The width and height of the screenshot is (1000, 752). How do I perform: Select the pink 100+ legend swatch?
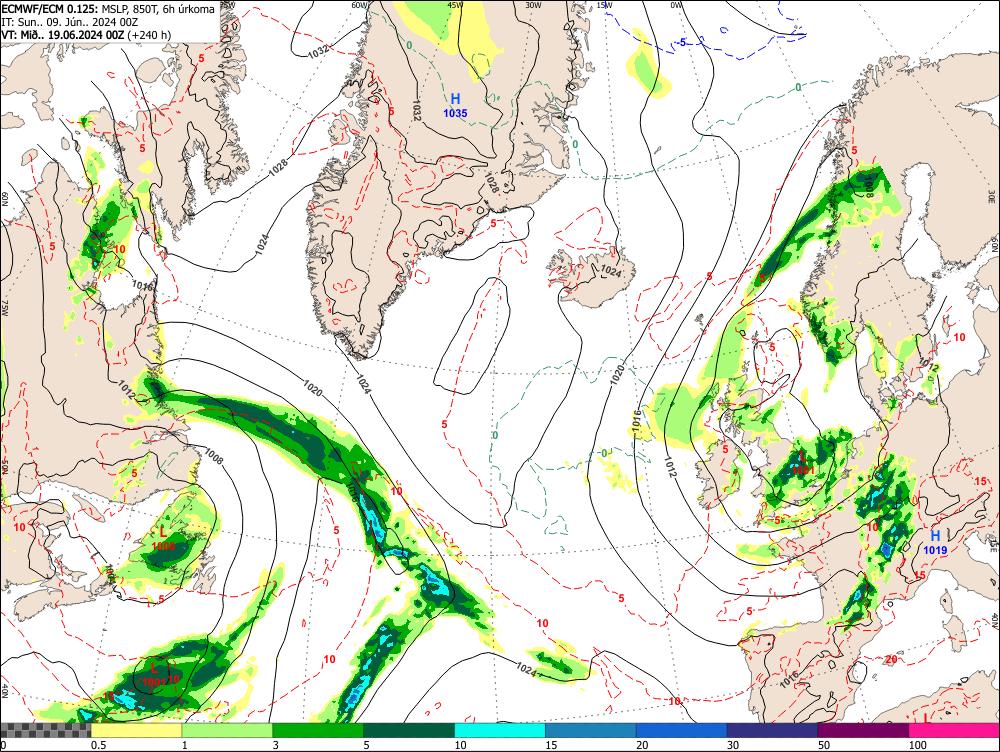(x=954, y=730)
